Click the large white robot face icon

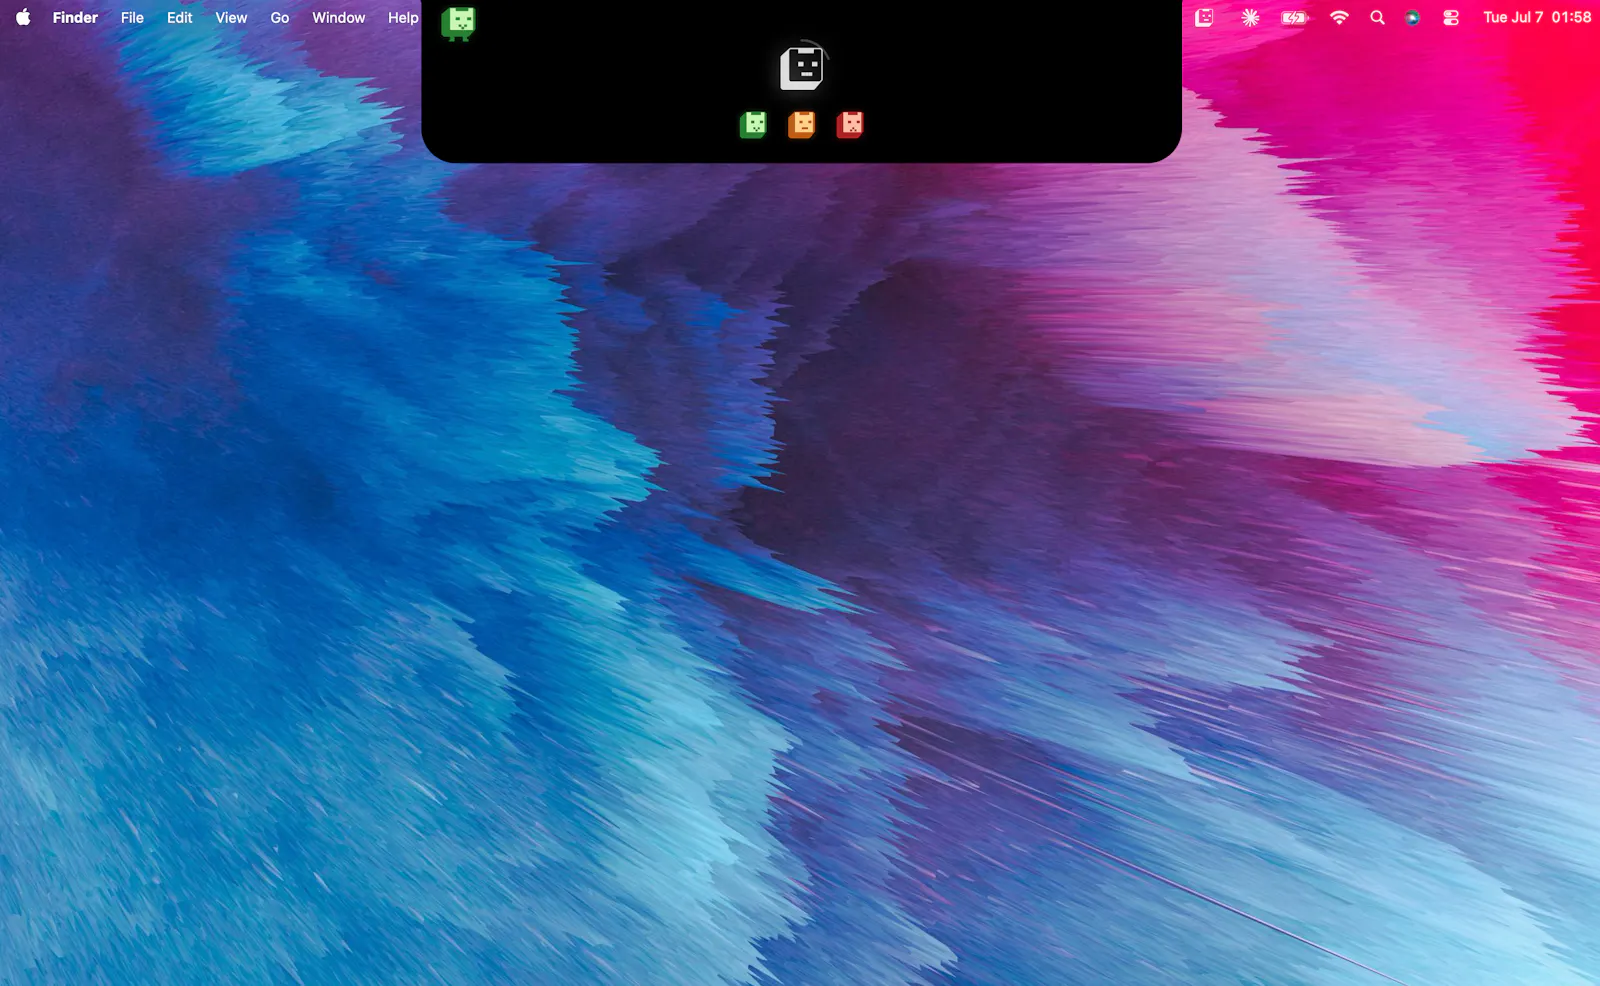click(802, 67)
